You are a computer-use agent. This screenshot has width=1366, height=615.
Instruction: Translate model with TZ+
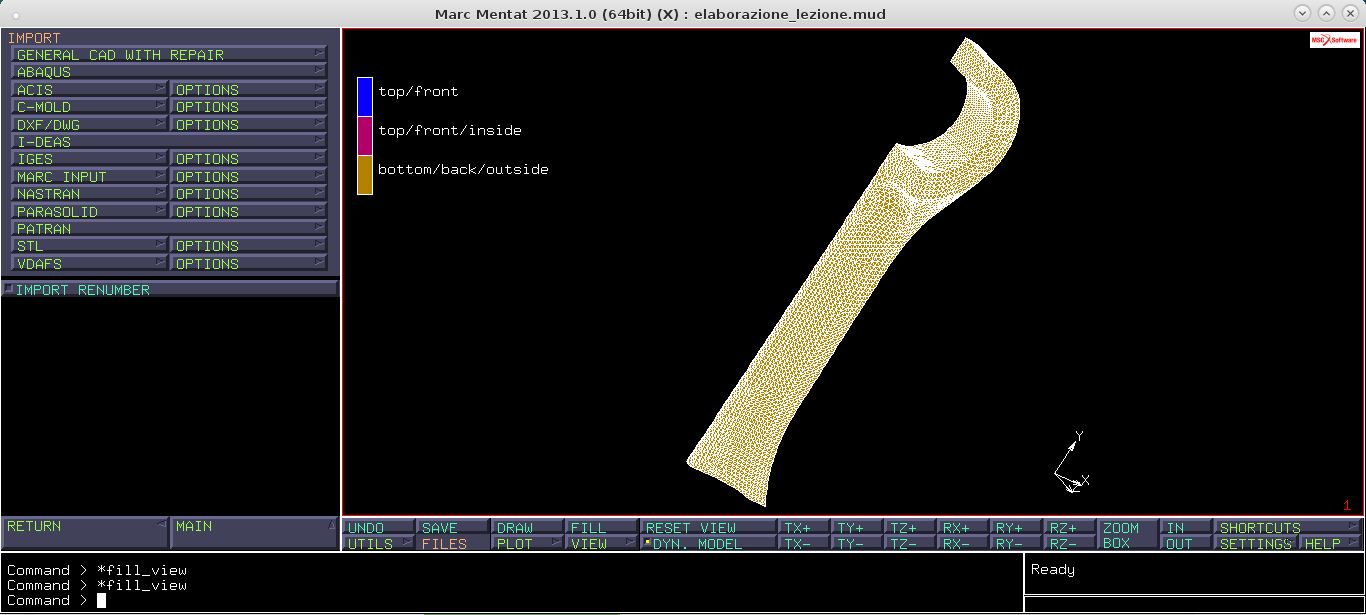coord(911,527)
